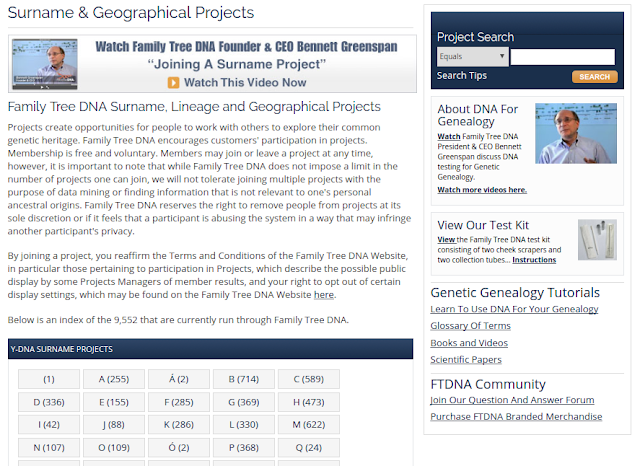This screenshot has width=640, height=466.
Task: Click the Genetic Genealogy Tutorials heading
Action: [515, 293]
